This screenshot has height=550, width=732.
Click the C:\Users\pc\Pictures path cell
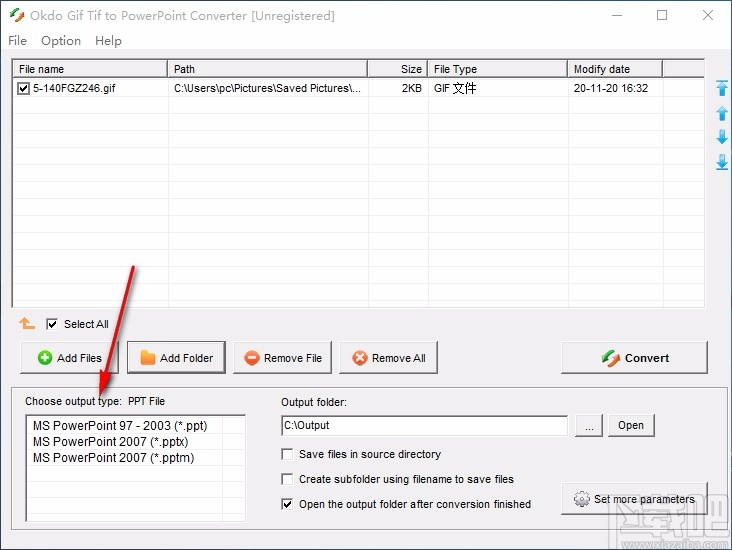coord(267,88)
